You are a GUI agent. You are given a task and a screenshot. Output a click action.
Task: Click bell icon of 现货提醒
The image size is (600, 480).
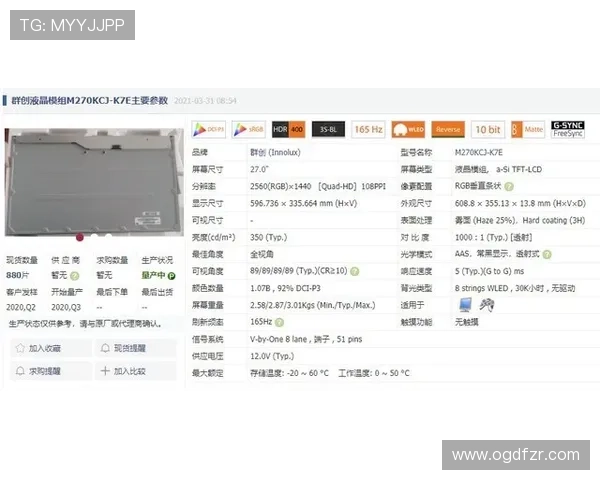105,348
